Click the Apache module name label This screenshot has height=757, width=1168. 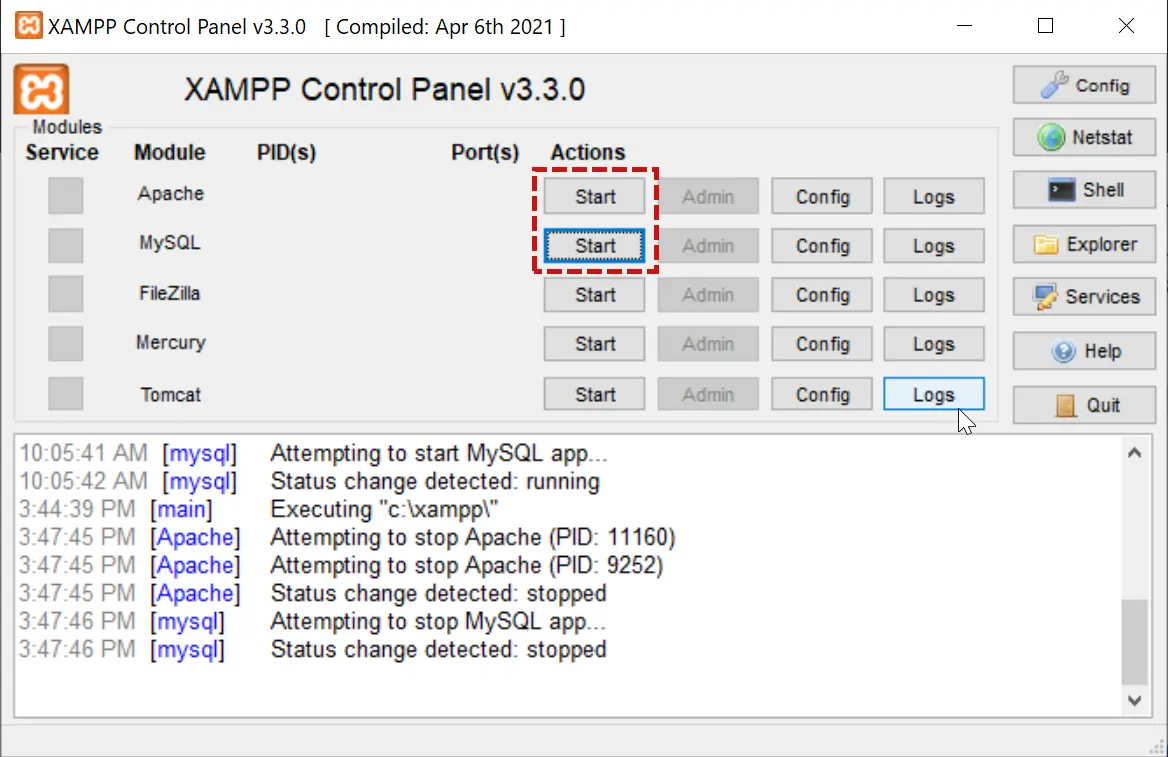pos(171,194)
